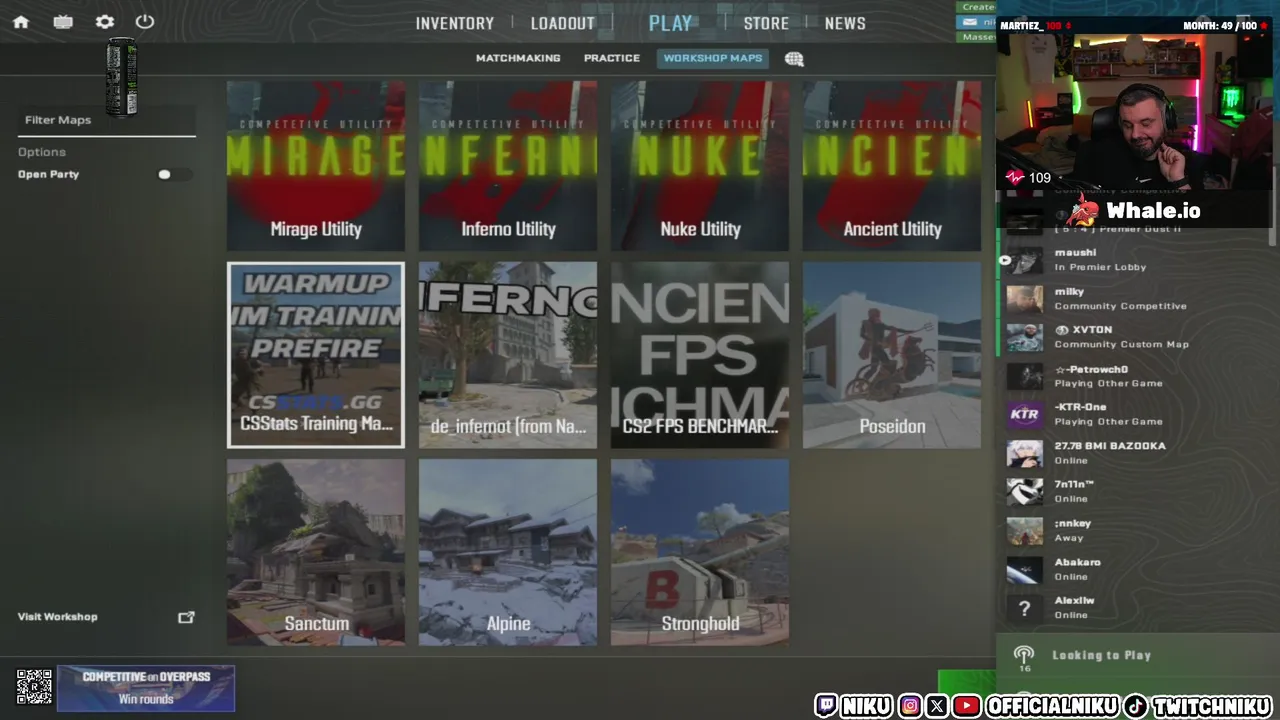Select the WORKSHOP MAPS tab

coord(713,58)
